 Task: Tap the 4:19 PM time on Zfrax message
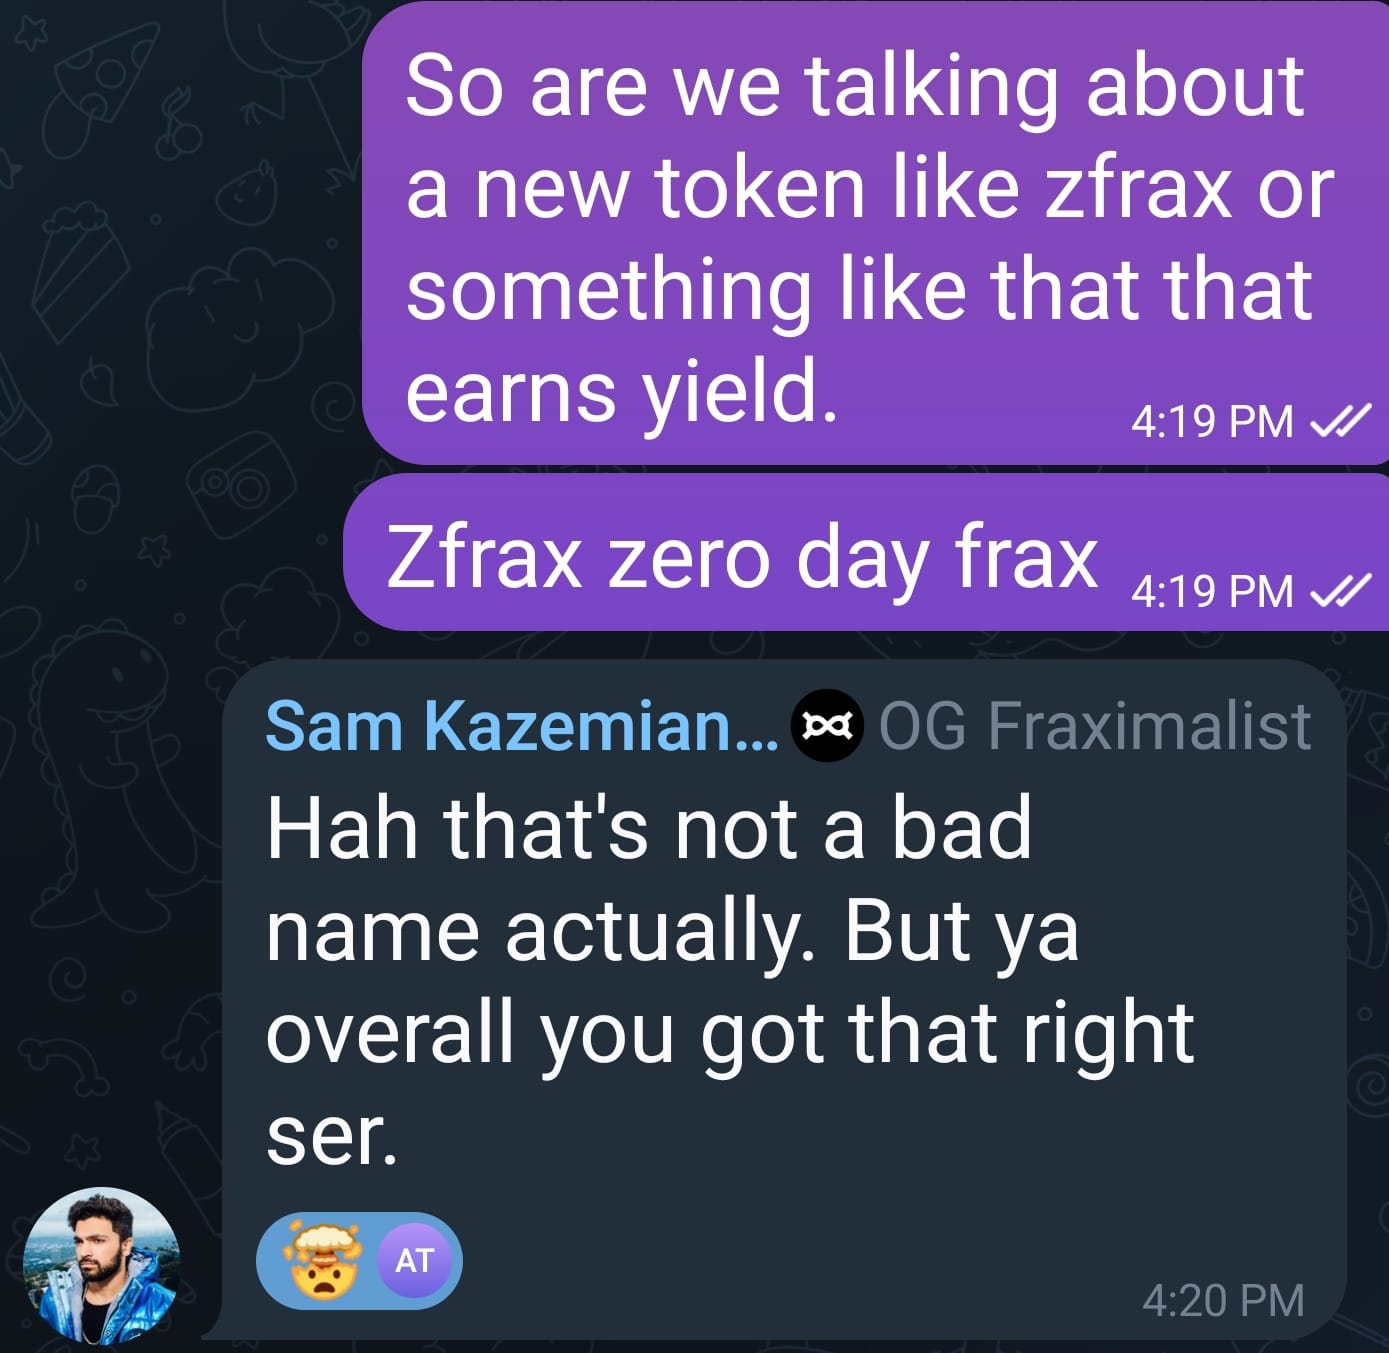[x=1212, y=593]
